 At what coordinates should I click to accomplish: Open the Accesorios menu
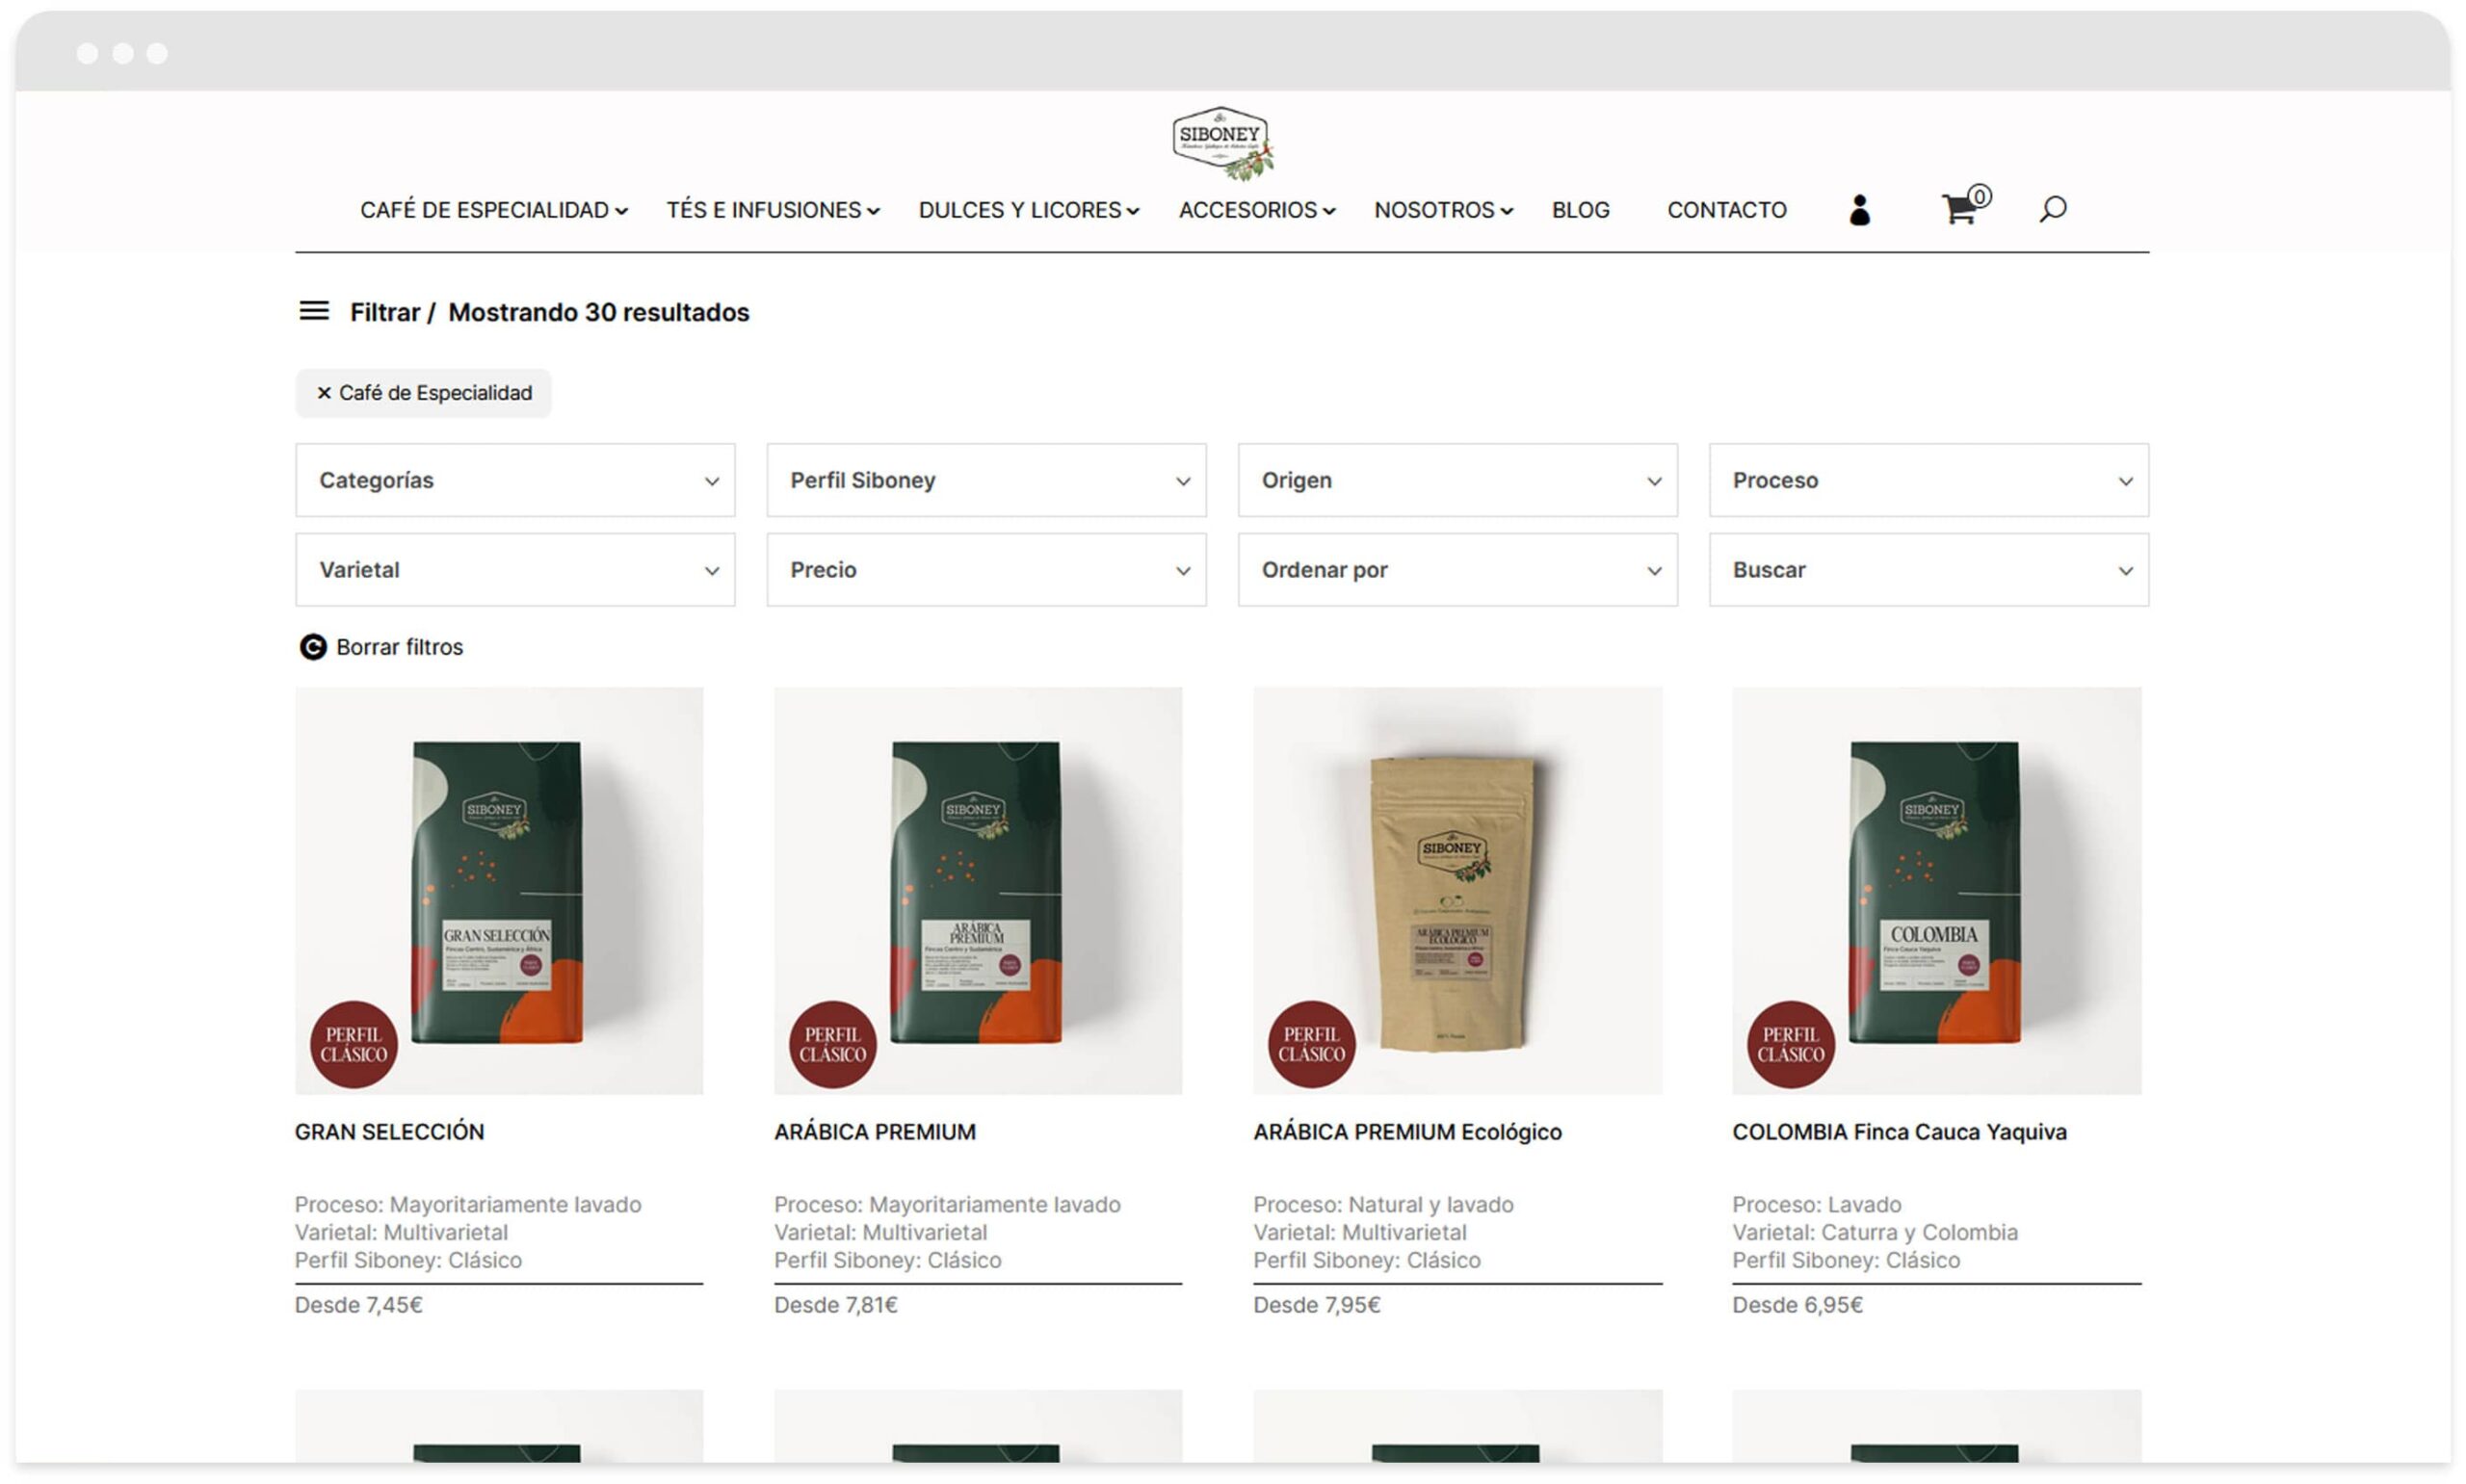point(1257,210)
